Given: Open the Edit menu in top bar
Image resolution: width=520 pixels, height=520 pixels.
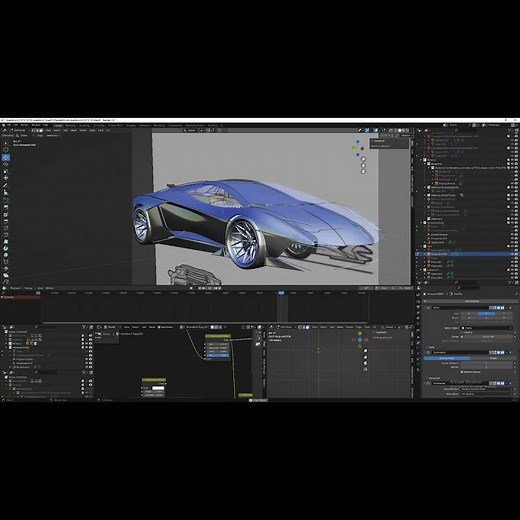Looking at the screenshot, I should [x=16, y=125].
